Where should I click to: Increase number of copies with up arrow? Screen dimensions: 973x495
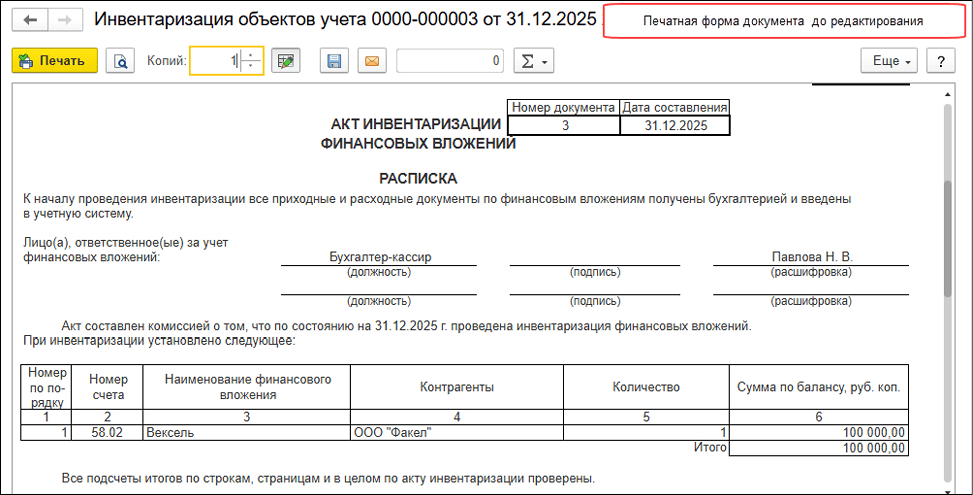pyautogui.click(x=250, y=55)
